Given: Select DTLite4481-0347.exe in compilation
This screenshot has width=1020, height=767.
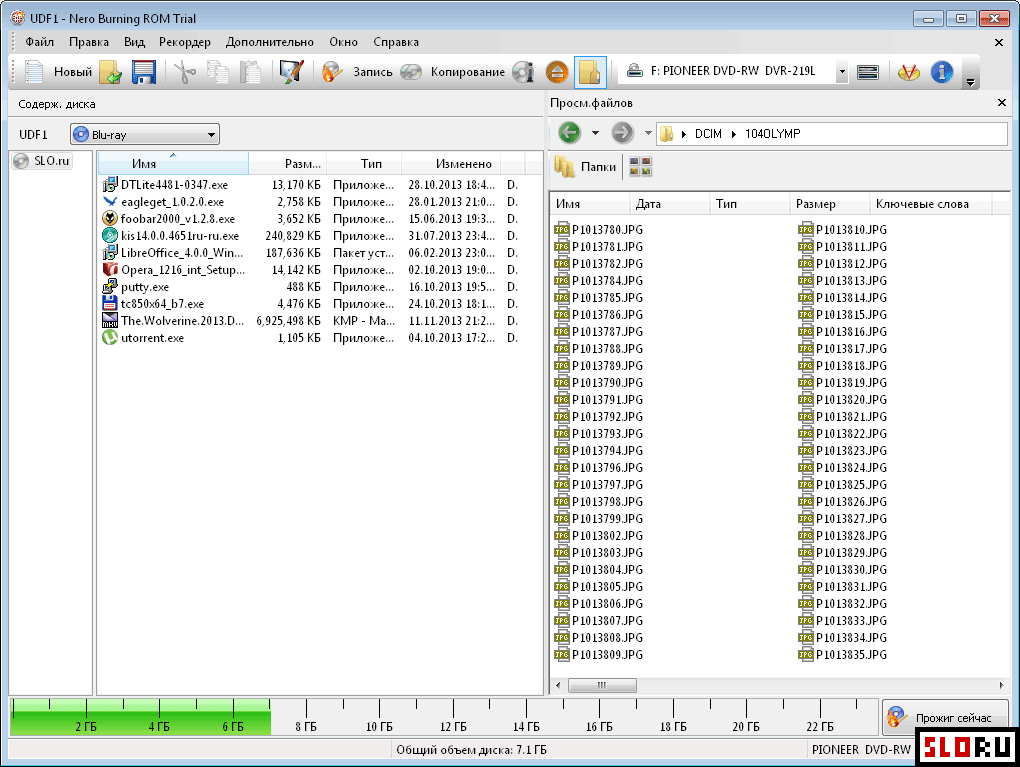Looking at the screenshot, I should [x=174, y=185].
